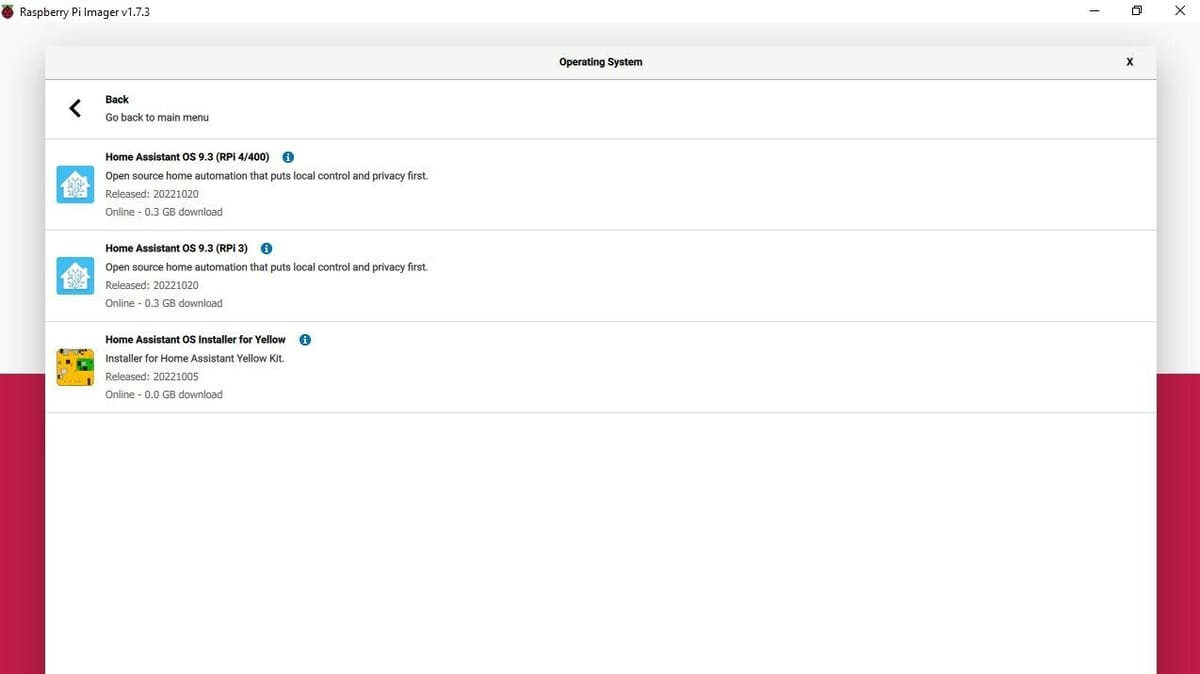
Task: Click 'Go back to main menu' text
Action: tap(157, 117)
